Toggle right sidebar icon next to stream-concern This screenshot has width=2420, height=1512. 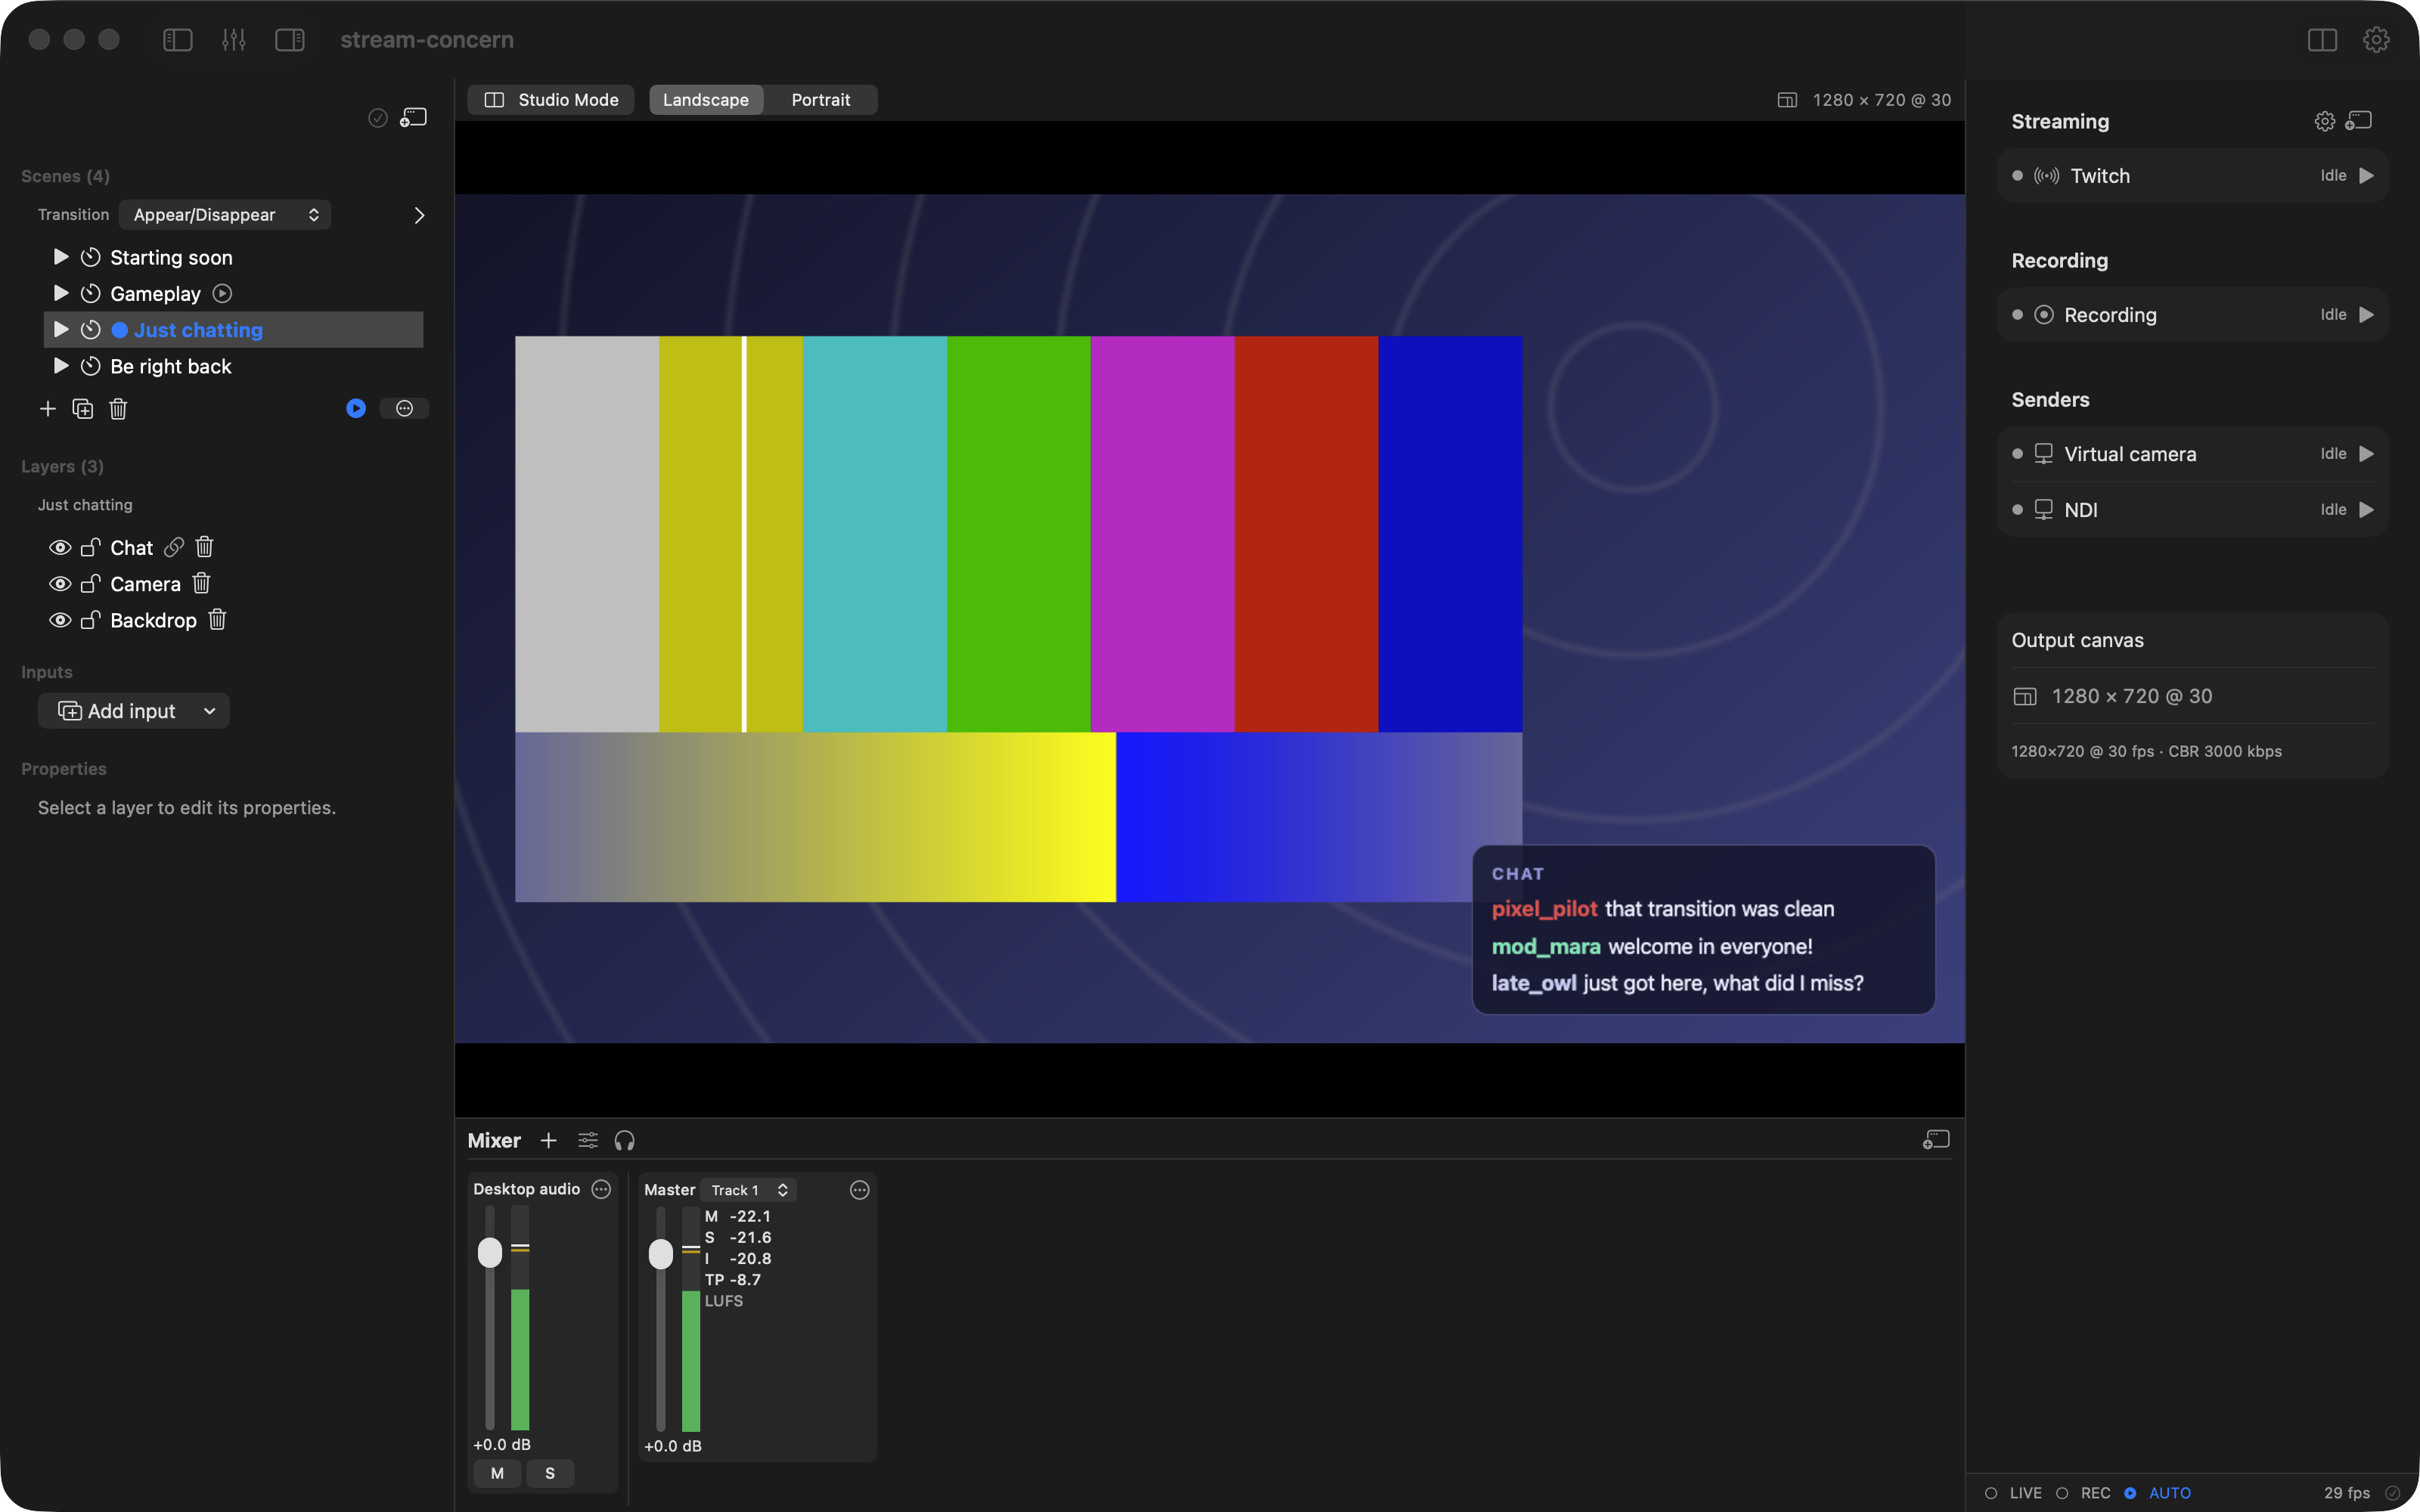click(290, 40)
